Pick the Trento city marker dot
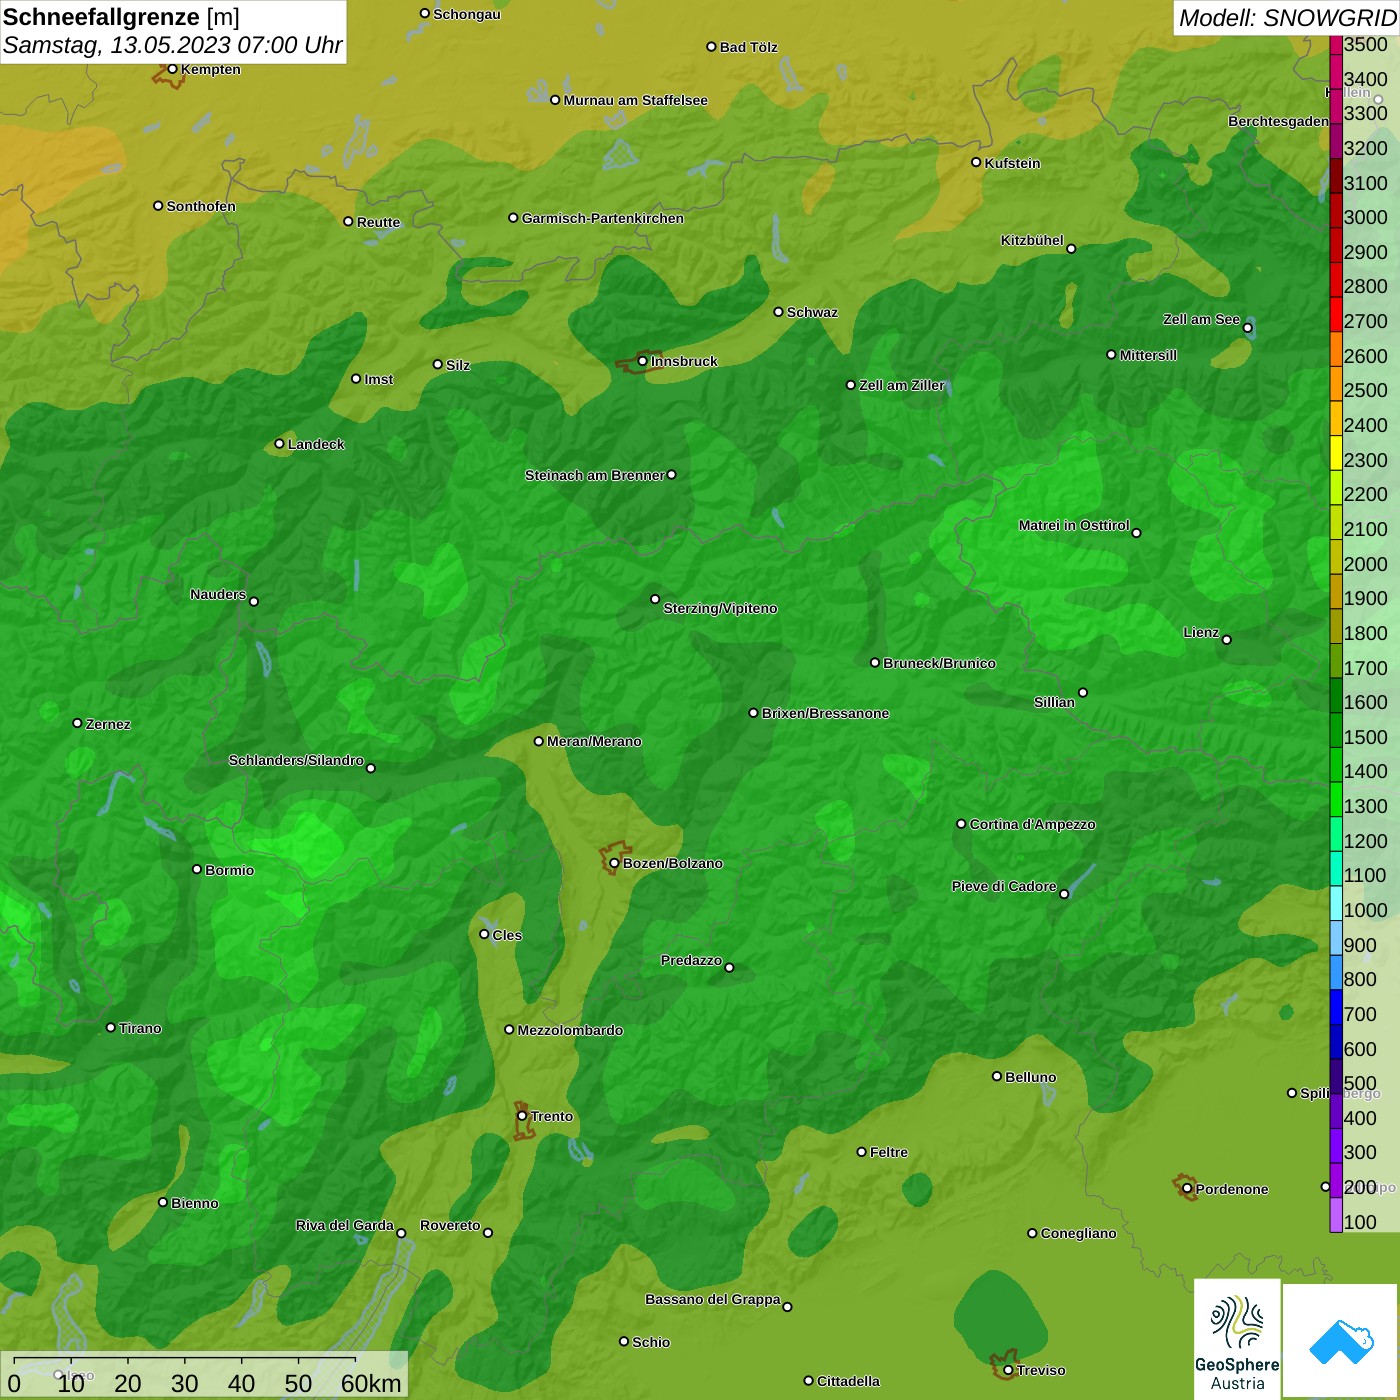This screenshot has width=1400, height=1400. point(522,1116)
